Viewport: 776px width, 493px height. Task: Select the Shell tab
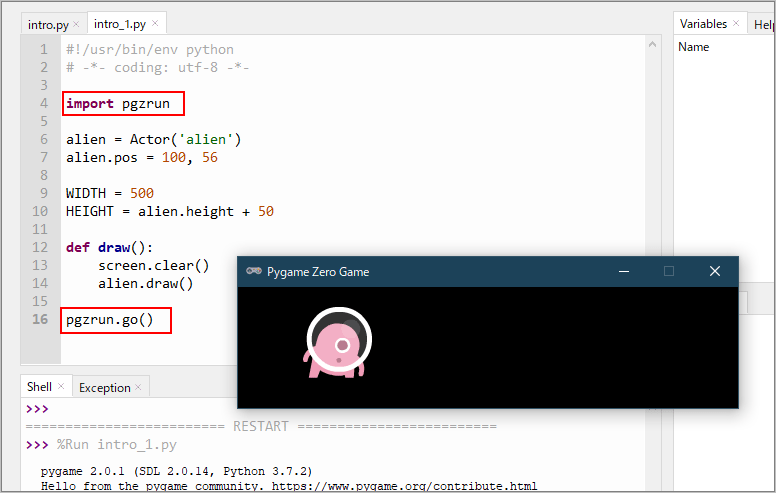[x=39, y=387]
